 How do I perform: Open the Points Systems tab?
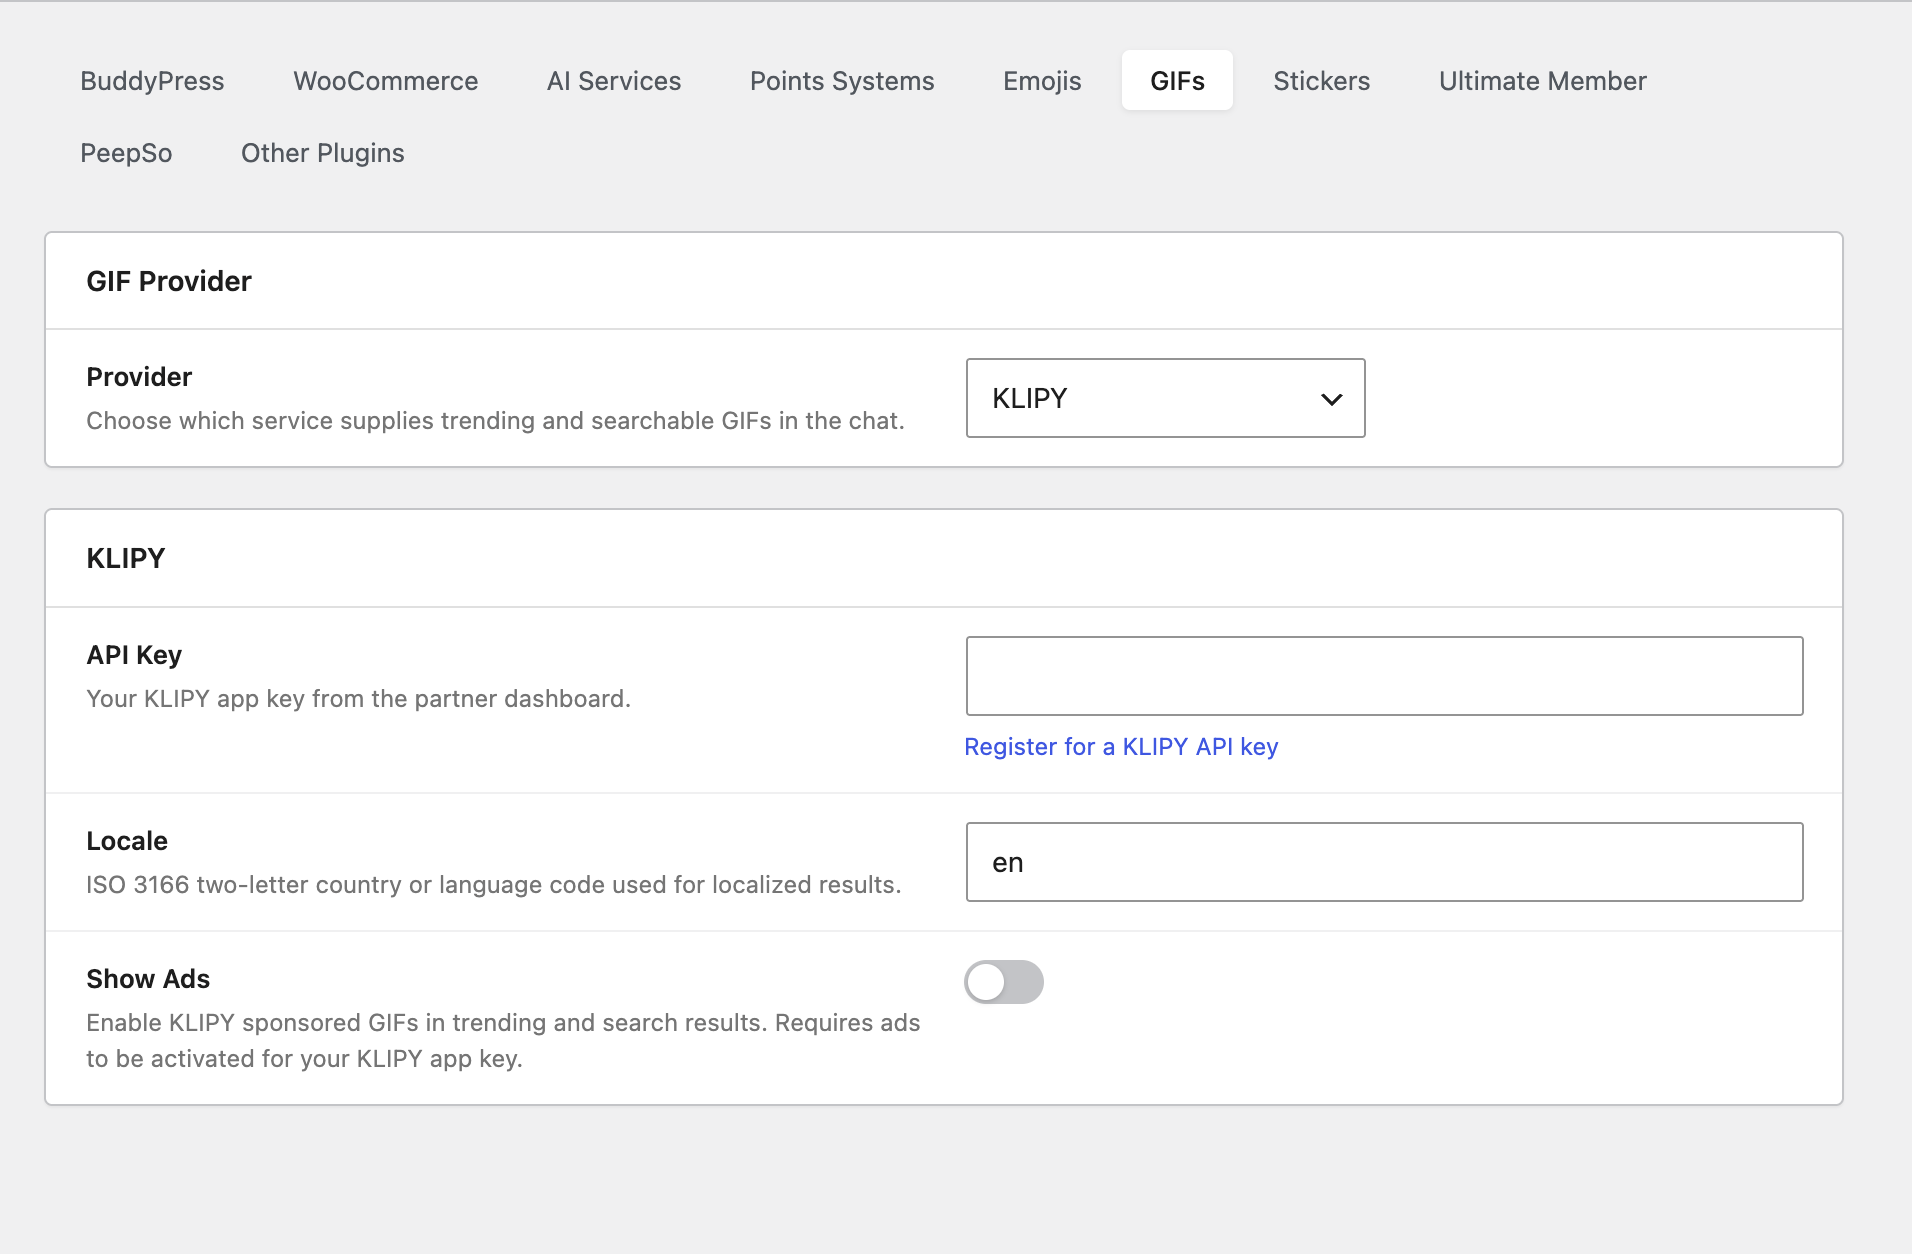842,81
